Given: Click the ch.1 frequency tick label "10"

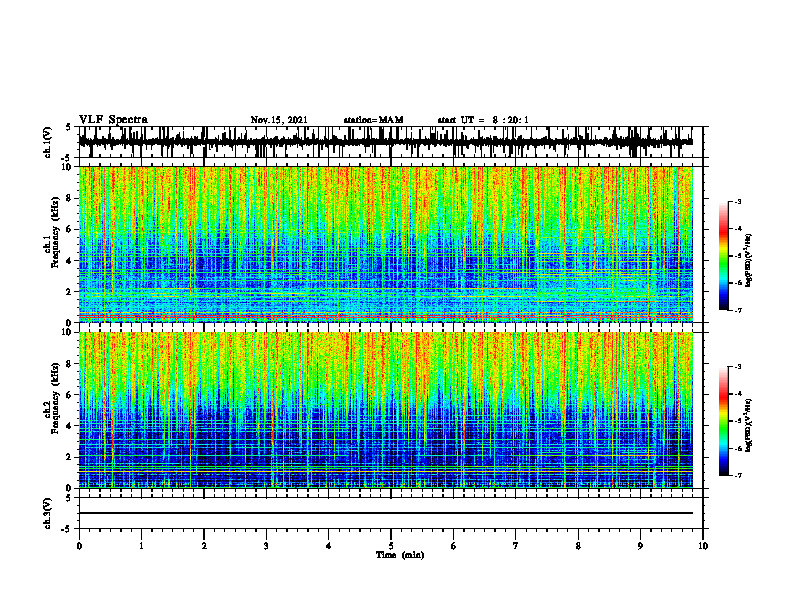Looking at the screenshot, I should coord(68,167).
